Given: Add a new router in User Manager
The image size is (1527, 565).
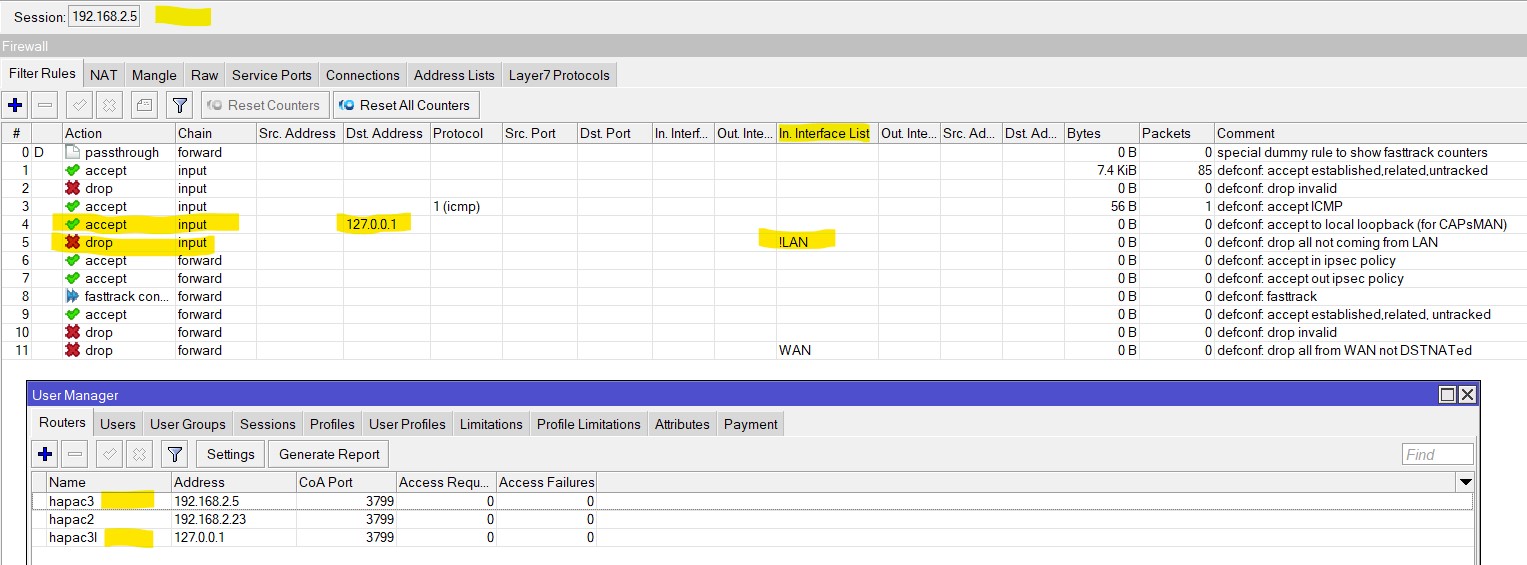Looking at the screenshot, I should (x=45, y=454).
